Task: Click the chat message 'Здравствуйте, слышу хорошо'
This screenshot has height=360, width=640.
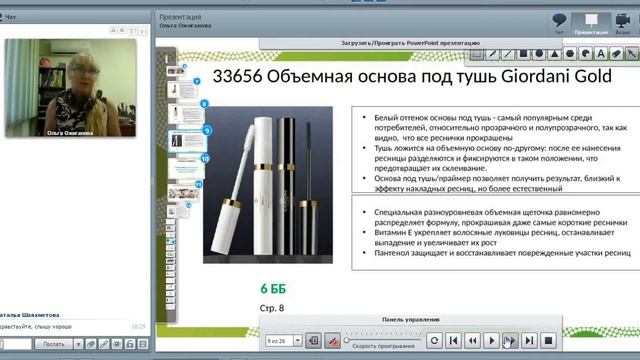Action: coord(36,327)
